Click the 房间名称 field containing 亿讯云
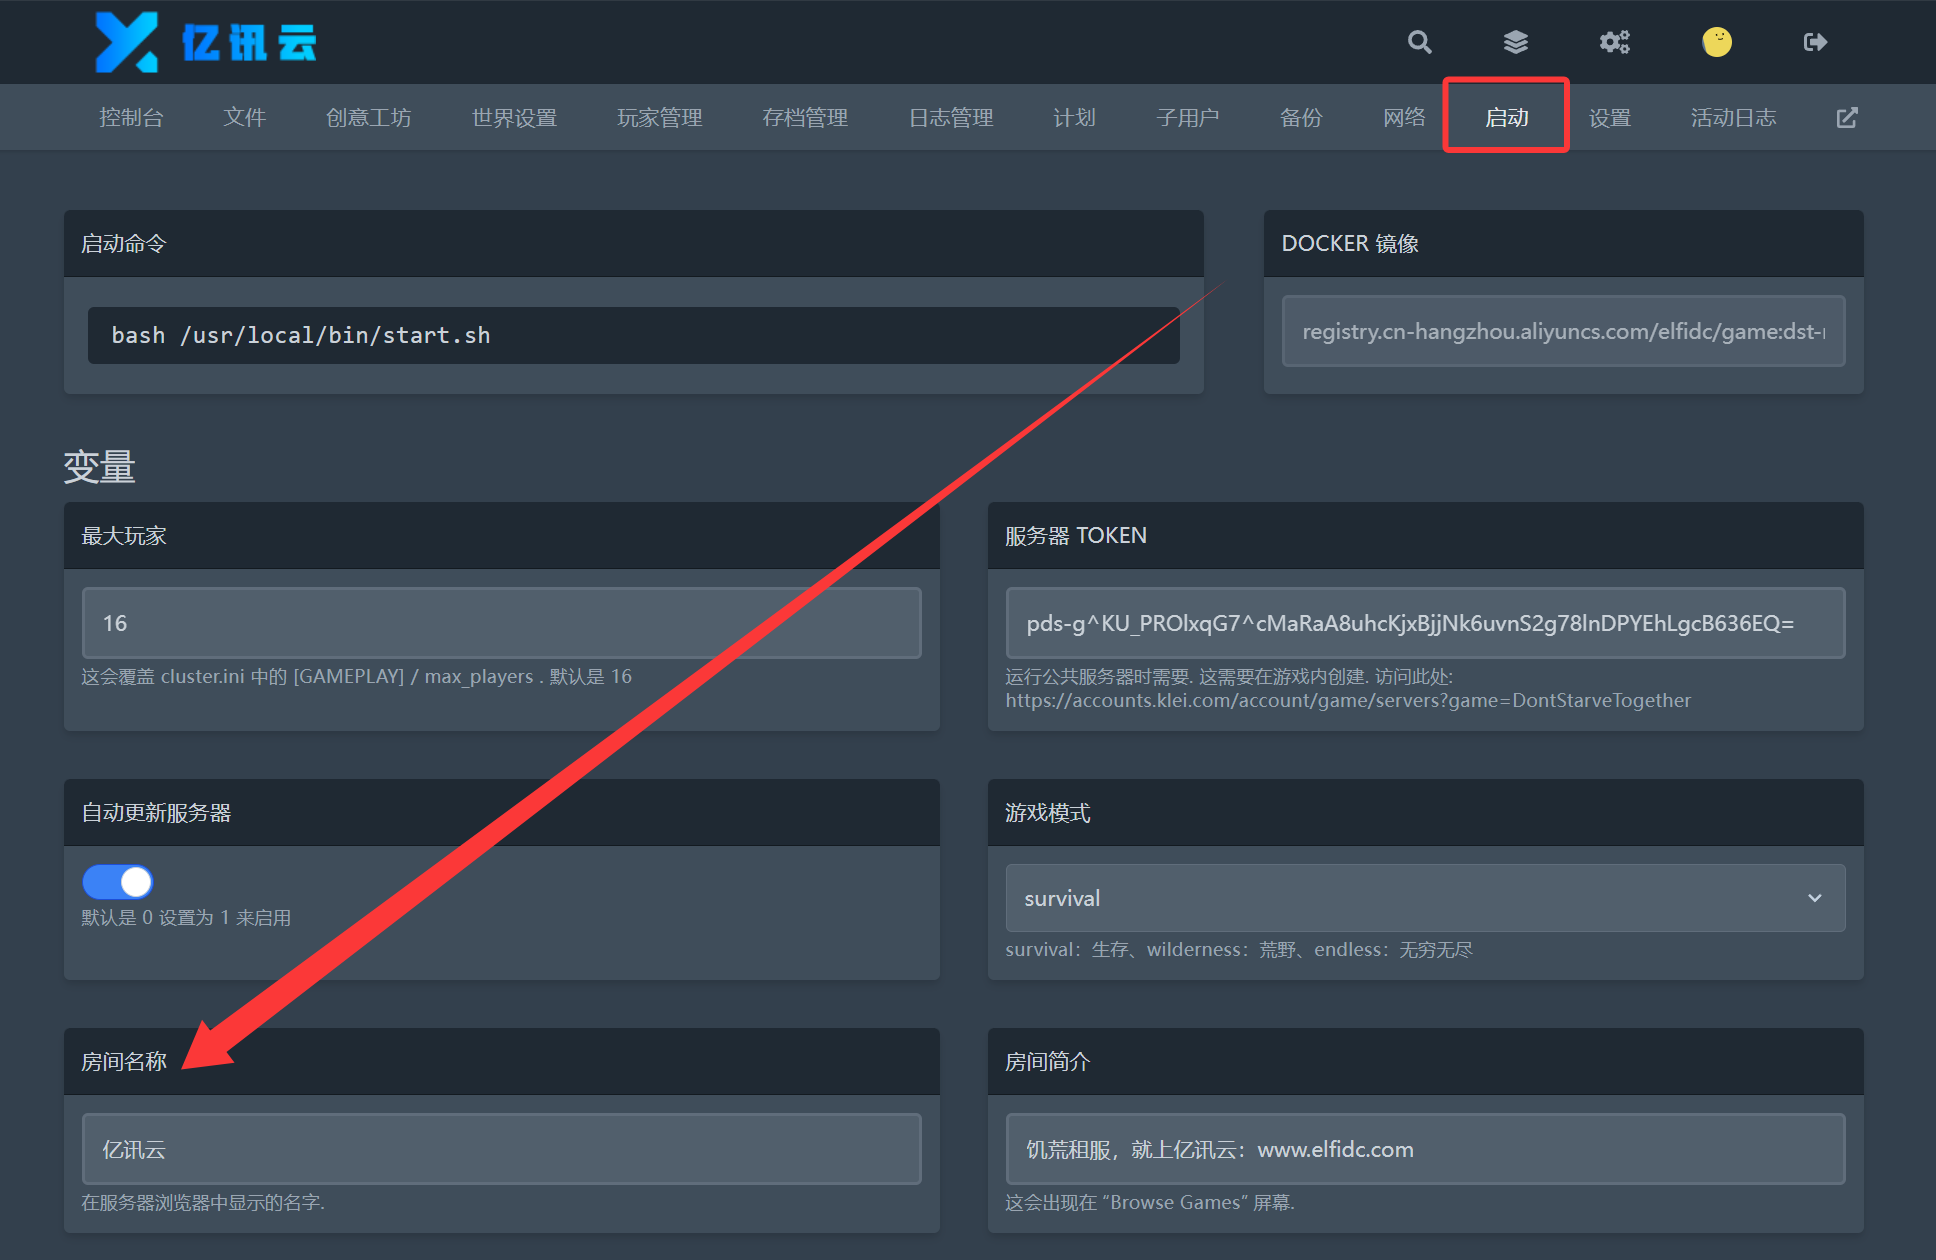Viewport: 1936px width, 1260px height. click(501, 1149)
